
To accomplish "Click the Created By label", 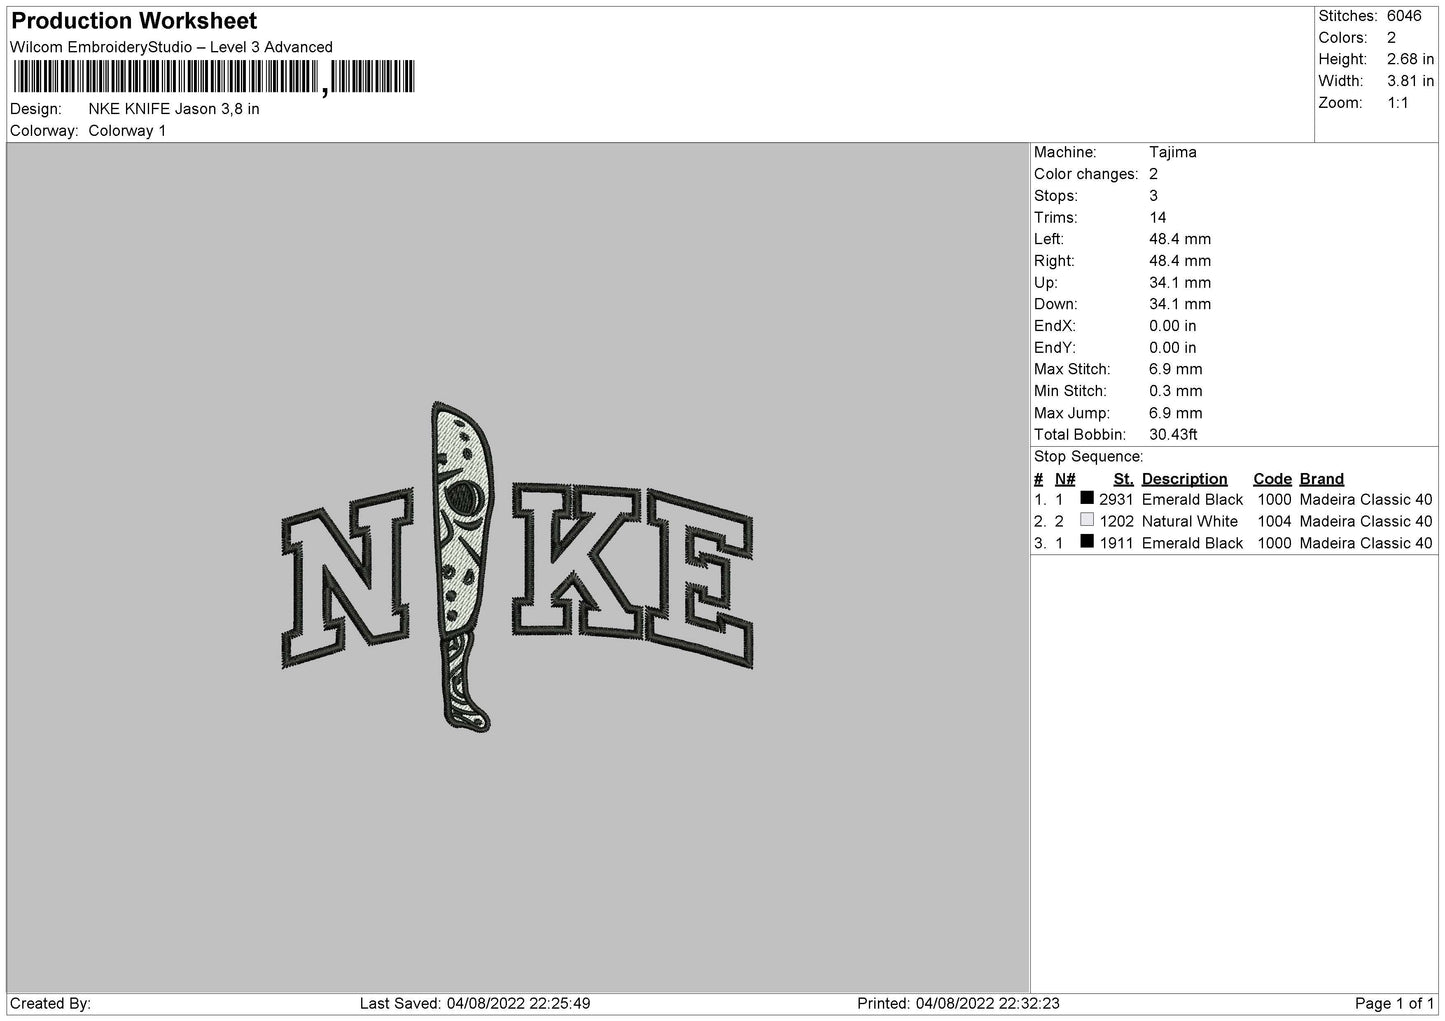I will (51, 1003).
